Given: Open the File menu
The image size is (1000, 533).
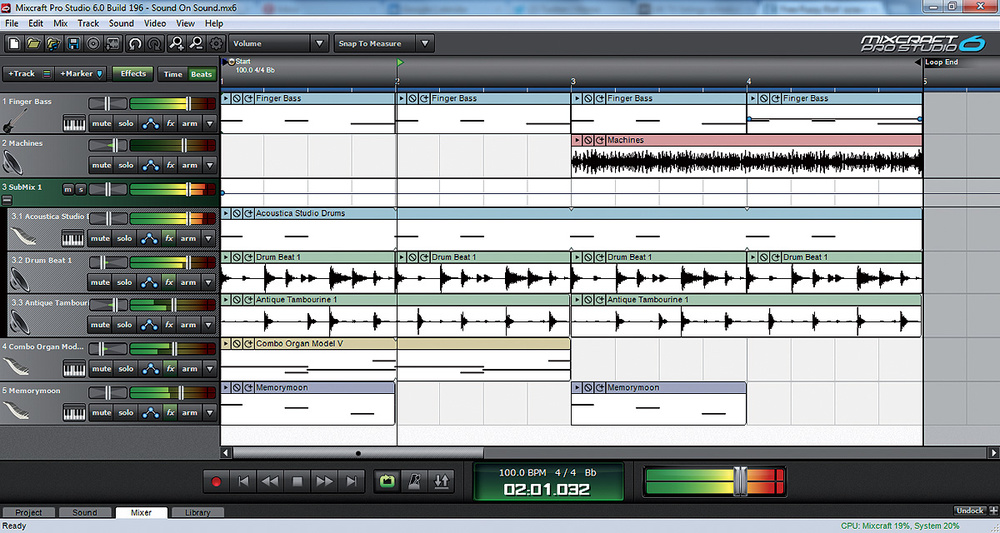Looking at the screenshot, I should pyautogui.click(x=11, y=24).
